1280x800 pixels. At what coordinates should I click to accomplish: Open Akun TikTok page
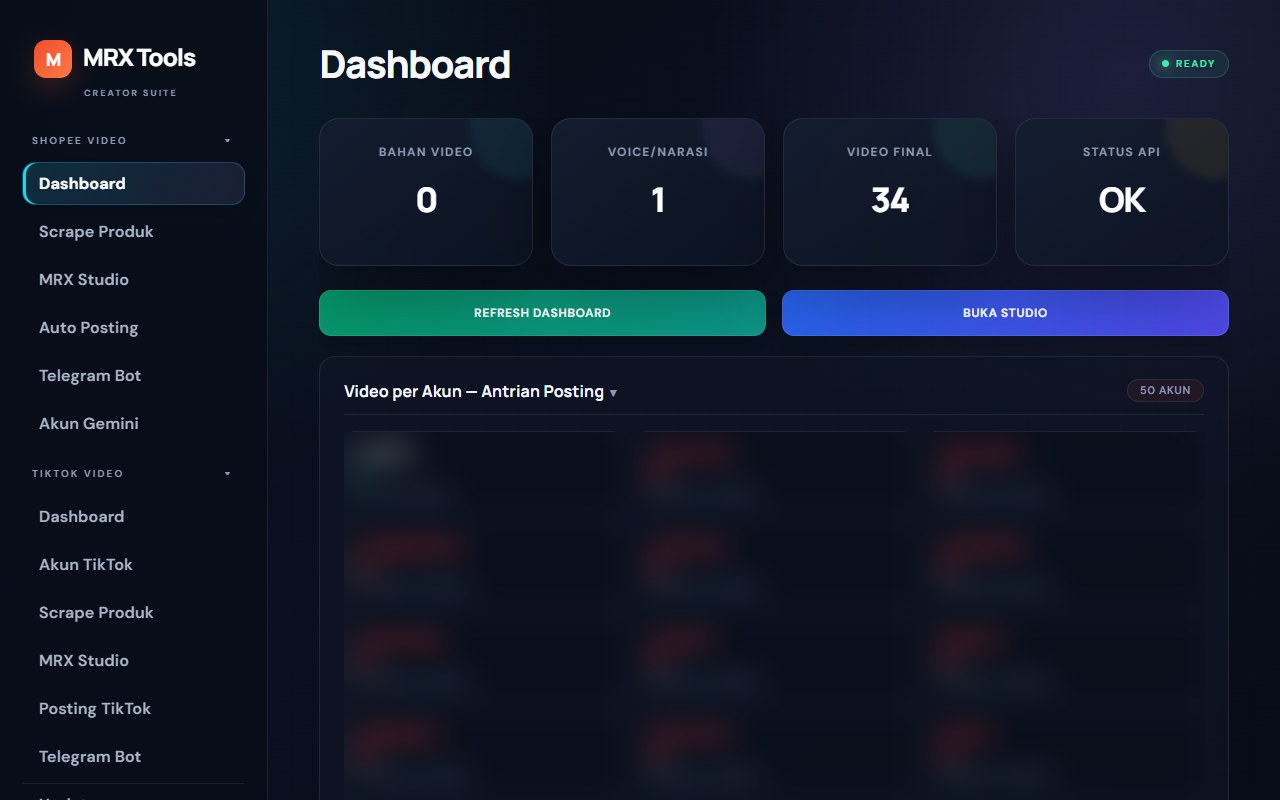134,564
